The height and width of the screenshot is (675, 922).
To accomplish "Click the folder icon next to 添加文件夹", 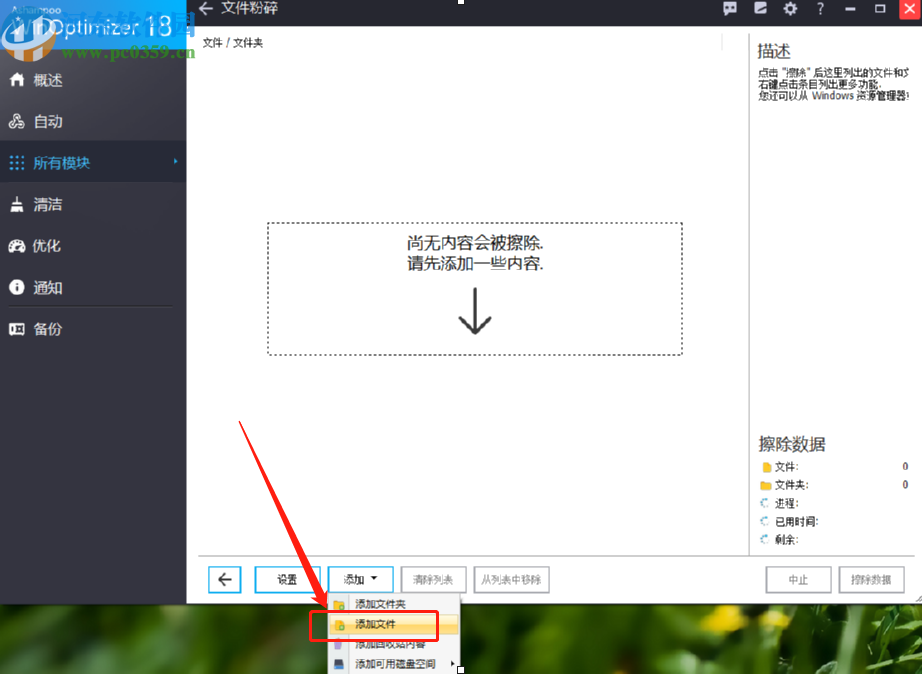I will tap(339, 605).
